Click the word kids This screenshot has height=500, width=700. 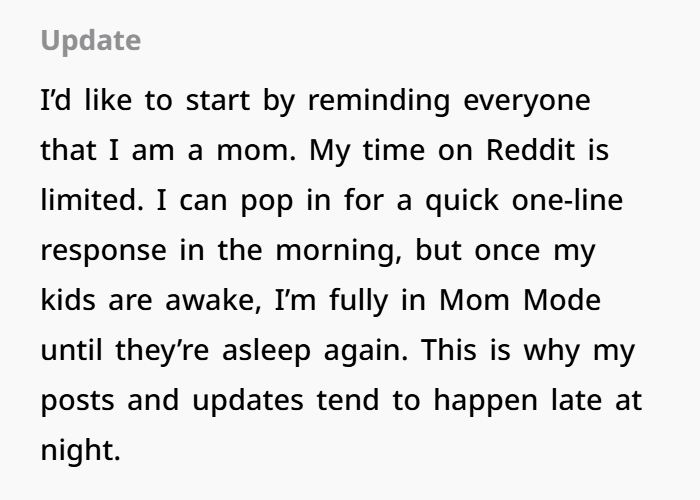coord(68,300)
